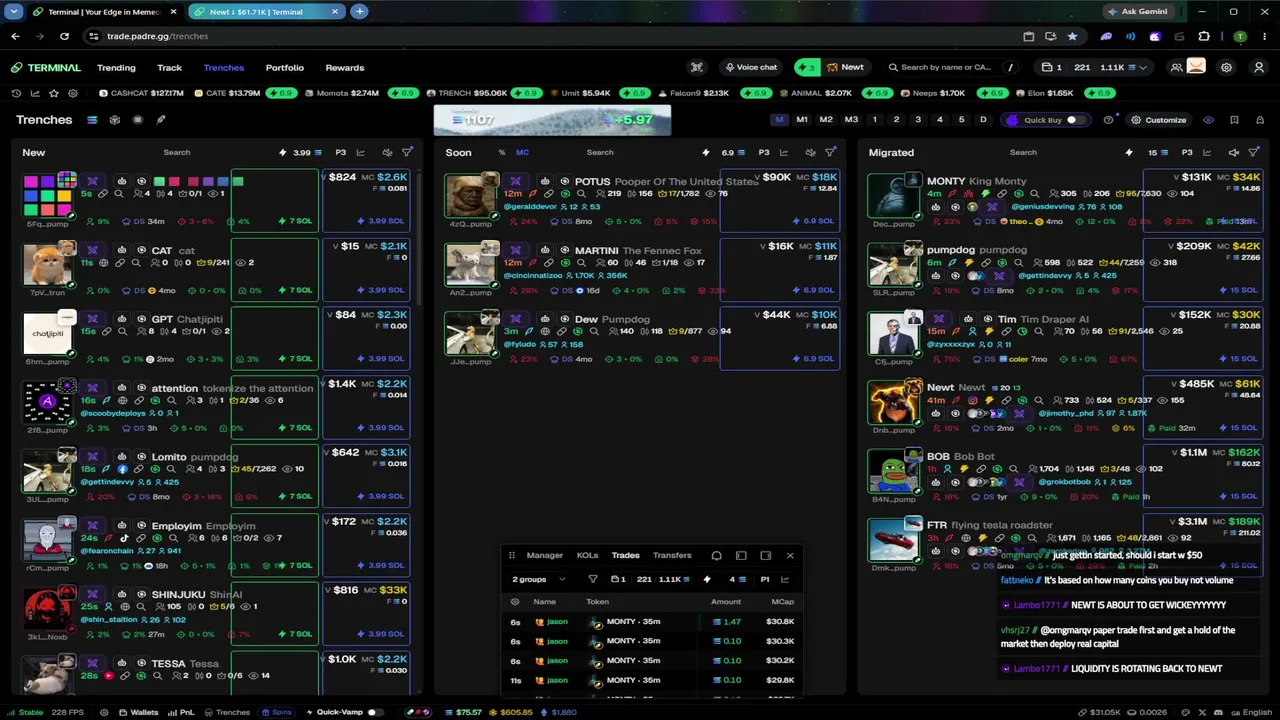Click speaker icon in the Migrated column

pyautogui.click(x=1233, y=153)
